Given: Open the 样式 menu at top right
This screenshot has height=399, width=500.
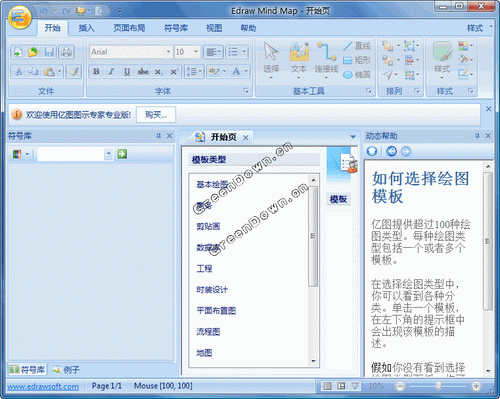Looking at the screenshot, I should (479, 28).
